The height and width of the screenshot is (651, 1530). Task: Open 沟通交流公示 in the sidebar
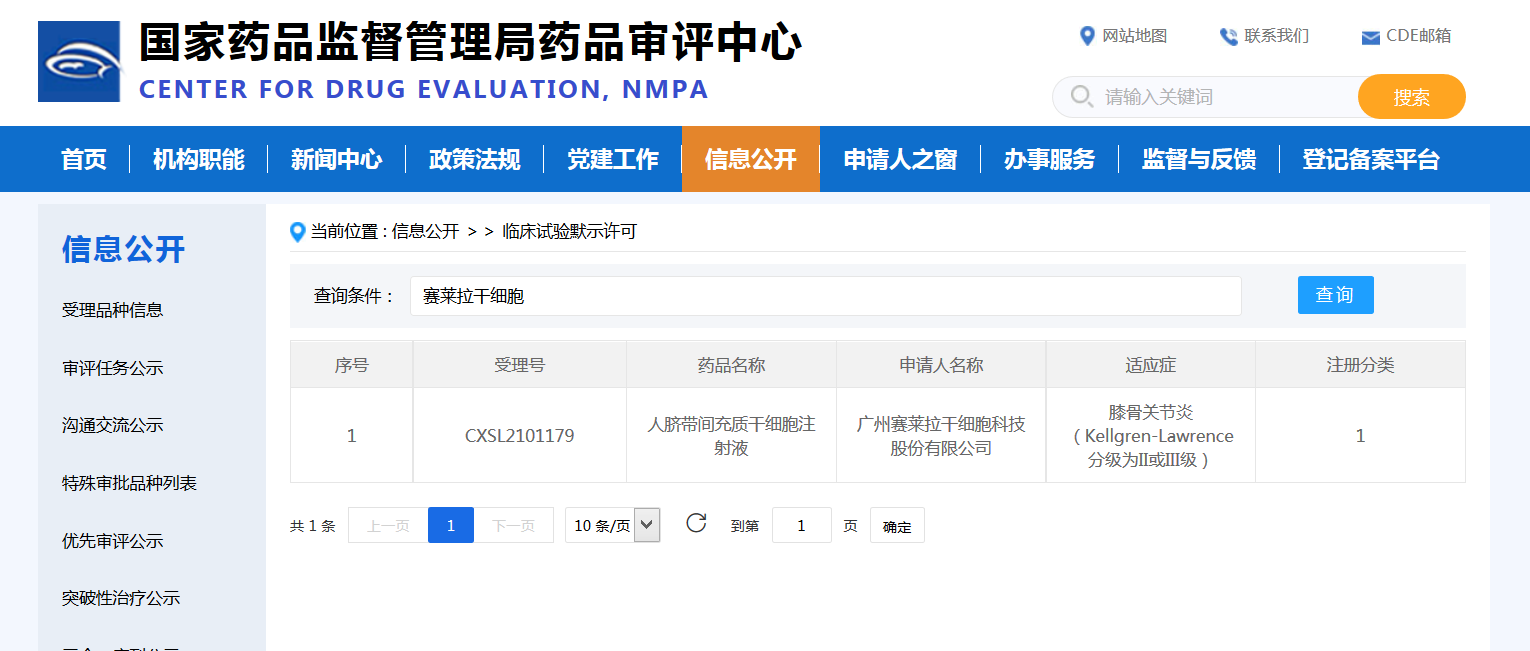[113, 425]
